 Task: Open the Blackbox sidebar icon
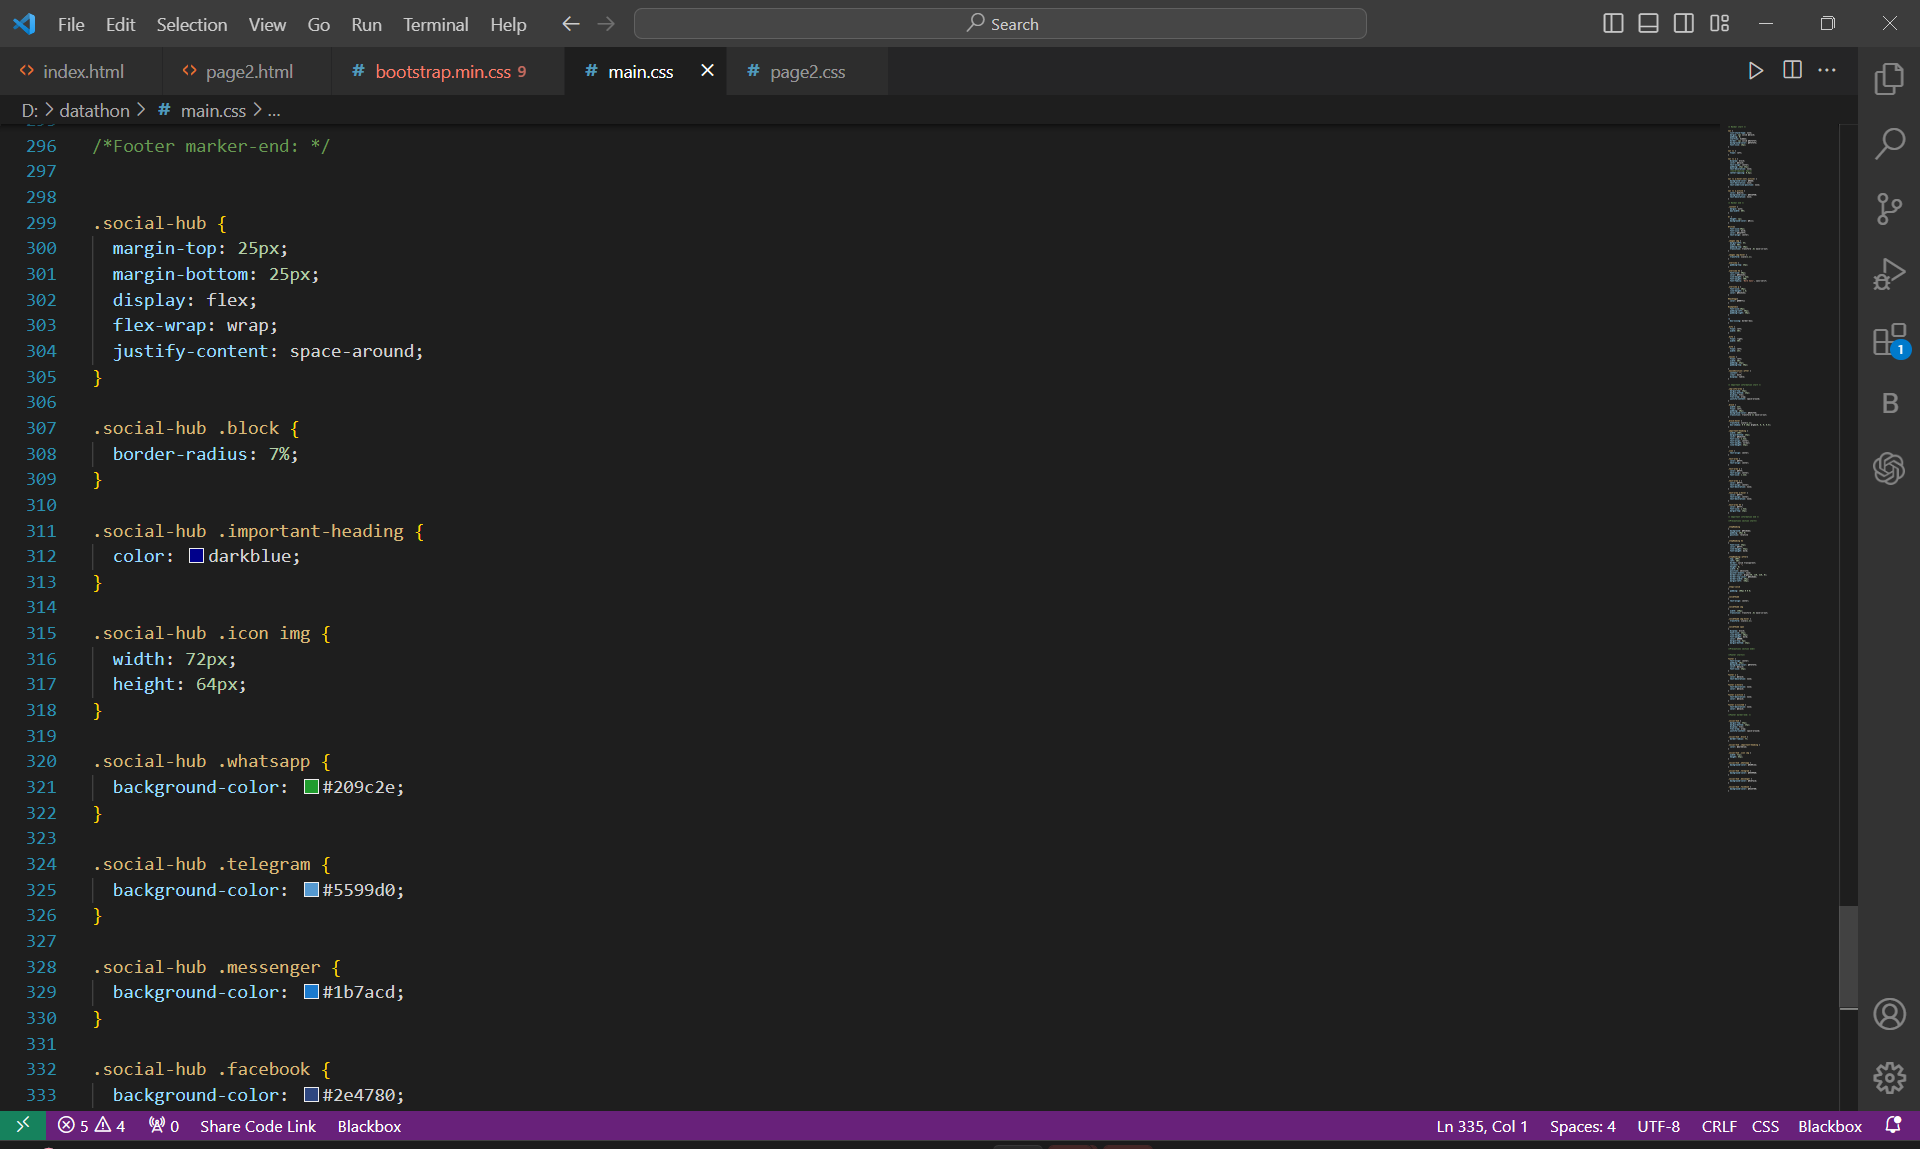(x=1889, y=403)
